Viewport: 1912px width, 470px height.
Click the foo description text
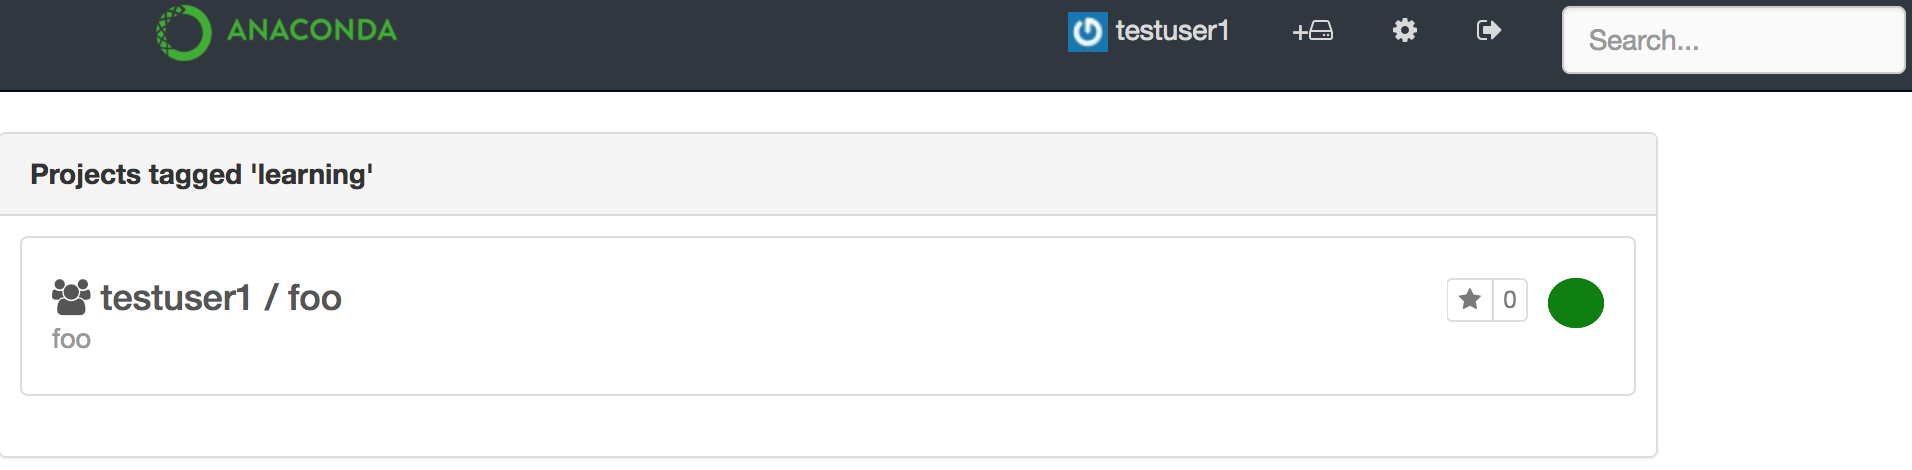click(x=71, y=339)
